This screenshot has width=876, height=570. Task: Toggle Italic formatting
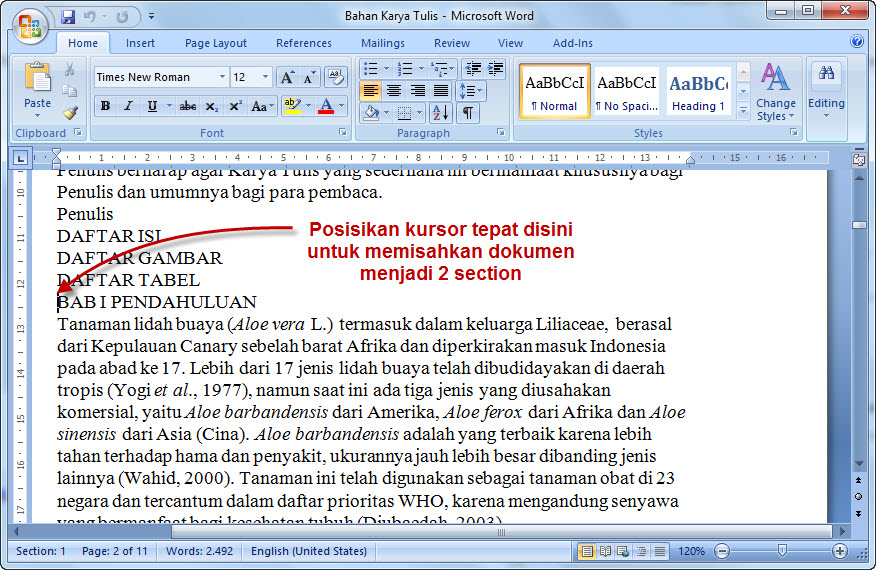click(128, 106)
